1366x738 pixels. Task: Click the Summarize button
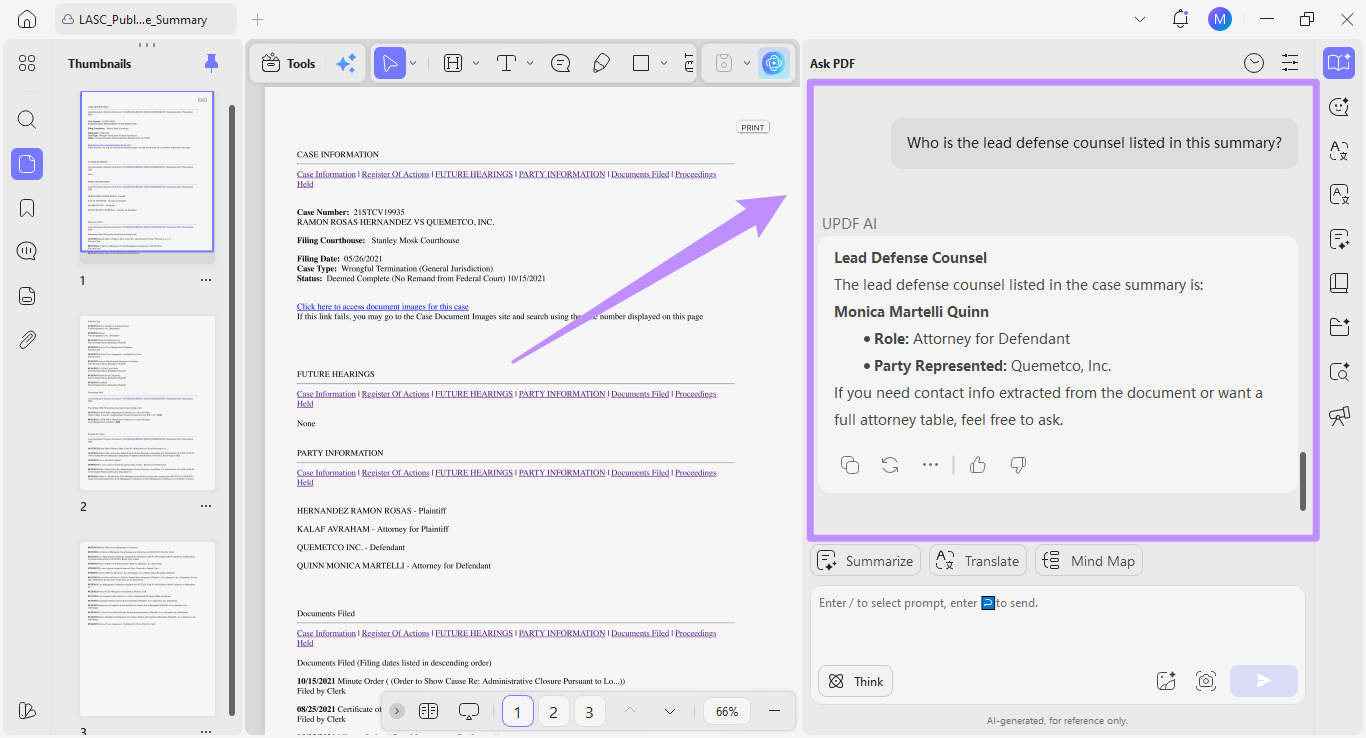[866, 561]
